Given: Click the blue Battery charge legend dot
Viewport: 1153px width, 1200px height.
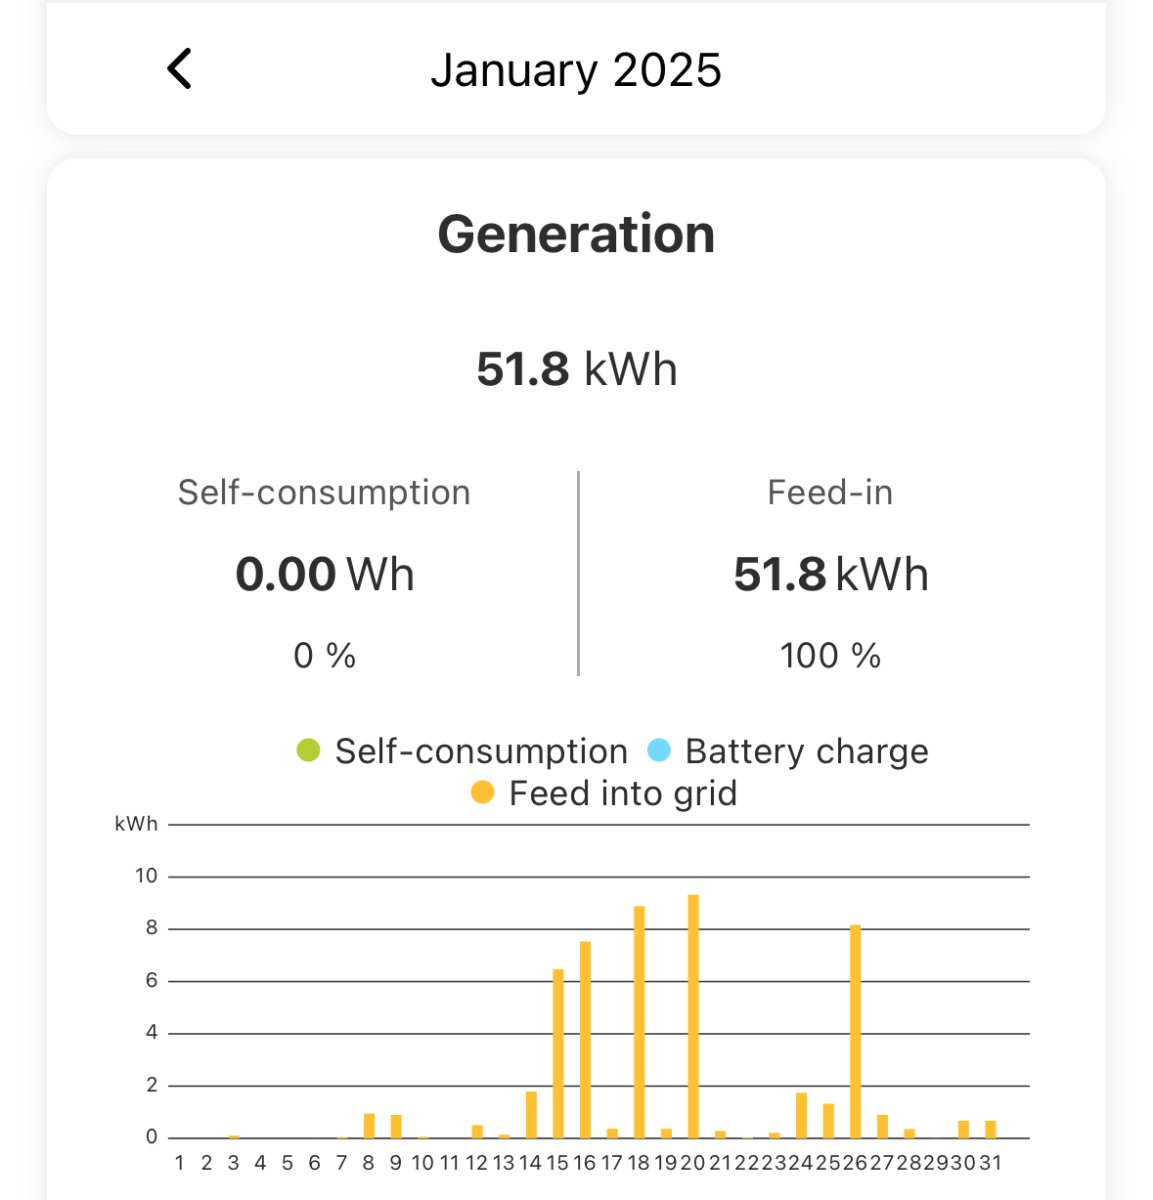Looking at the screenshot, I should point(659,750).
